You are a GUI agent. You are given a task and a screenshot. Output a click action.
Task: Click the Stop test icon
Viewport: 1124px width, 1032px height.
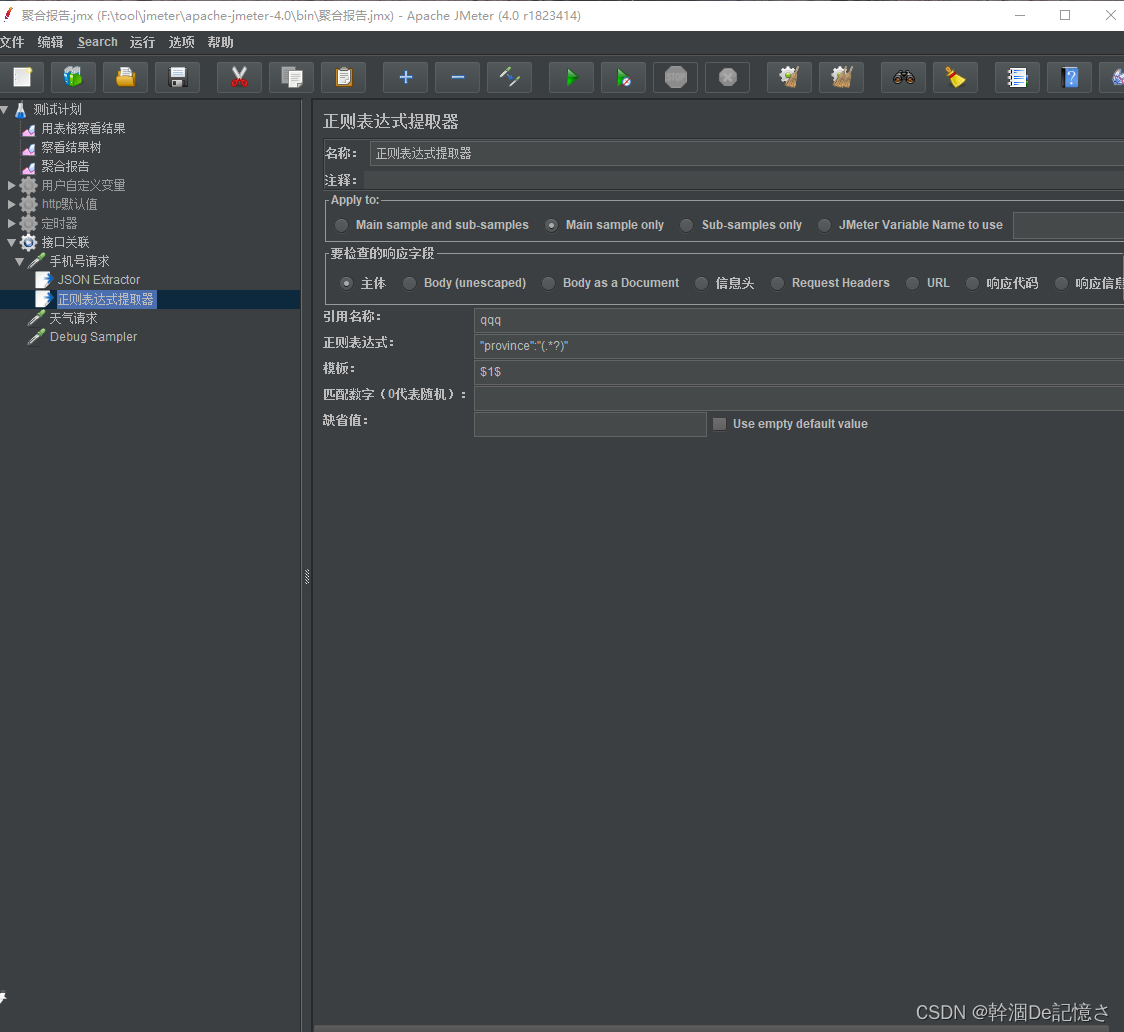[x=675, y=77]
